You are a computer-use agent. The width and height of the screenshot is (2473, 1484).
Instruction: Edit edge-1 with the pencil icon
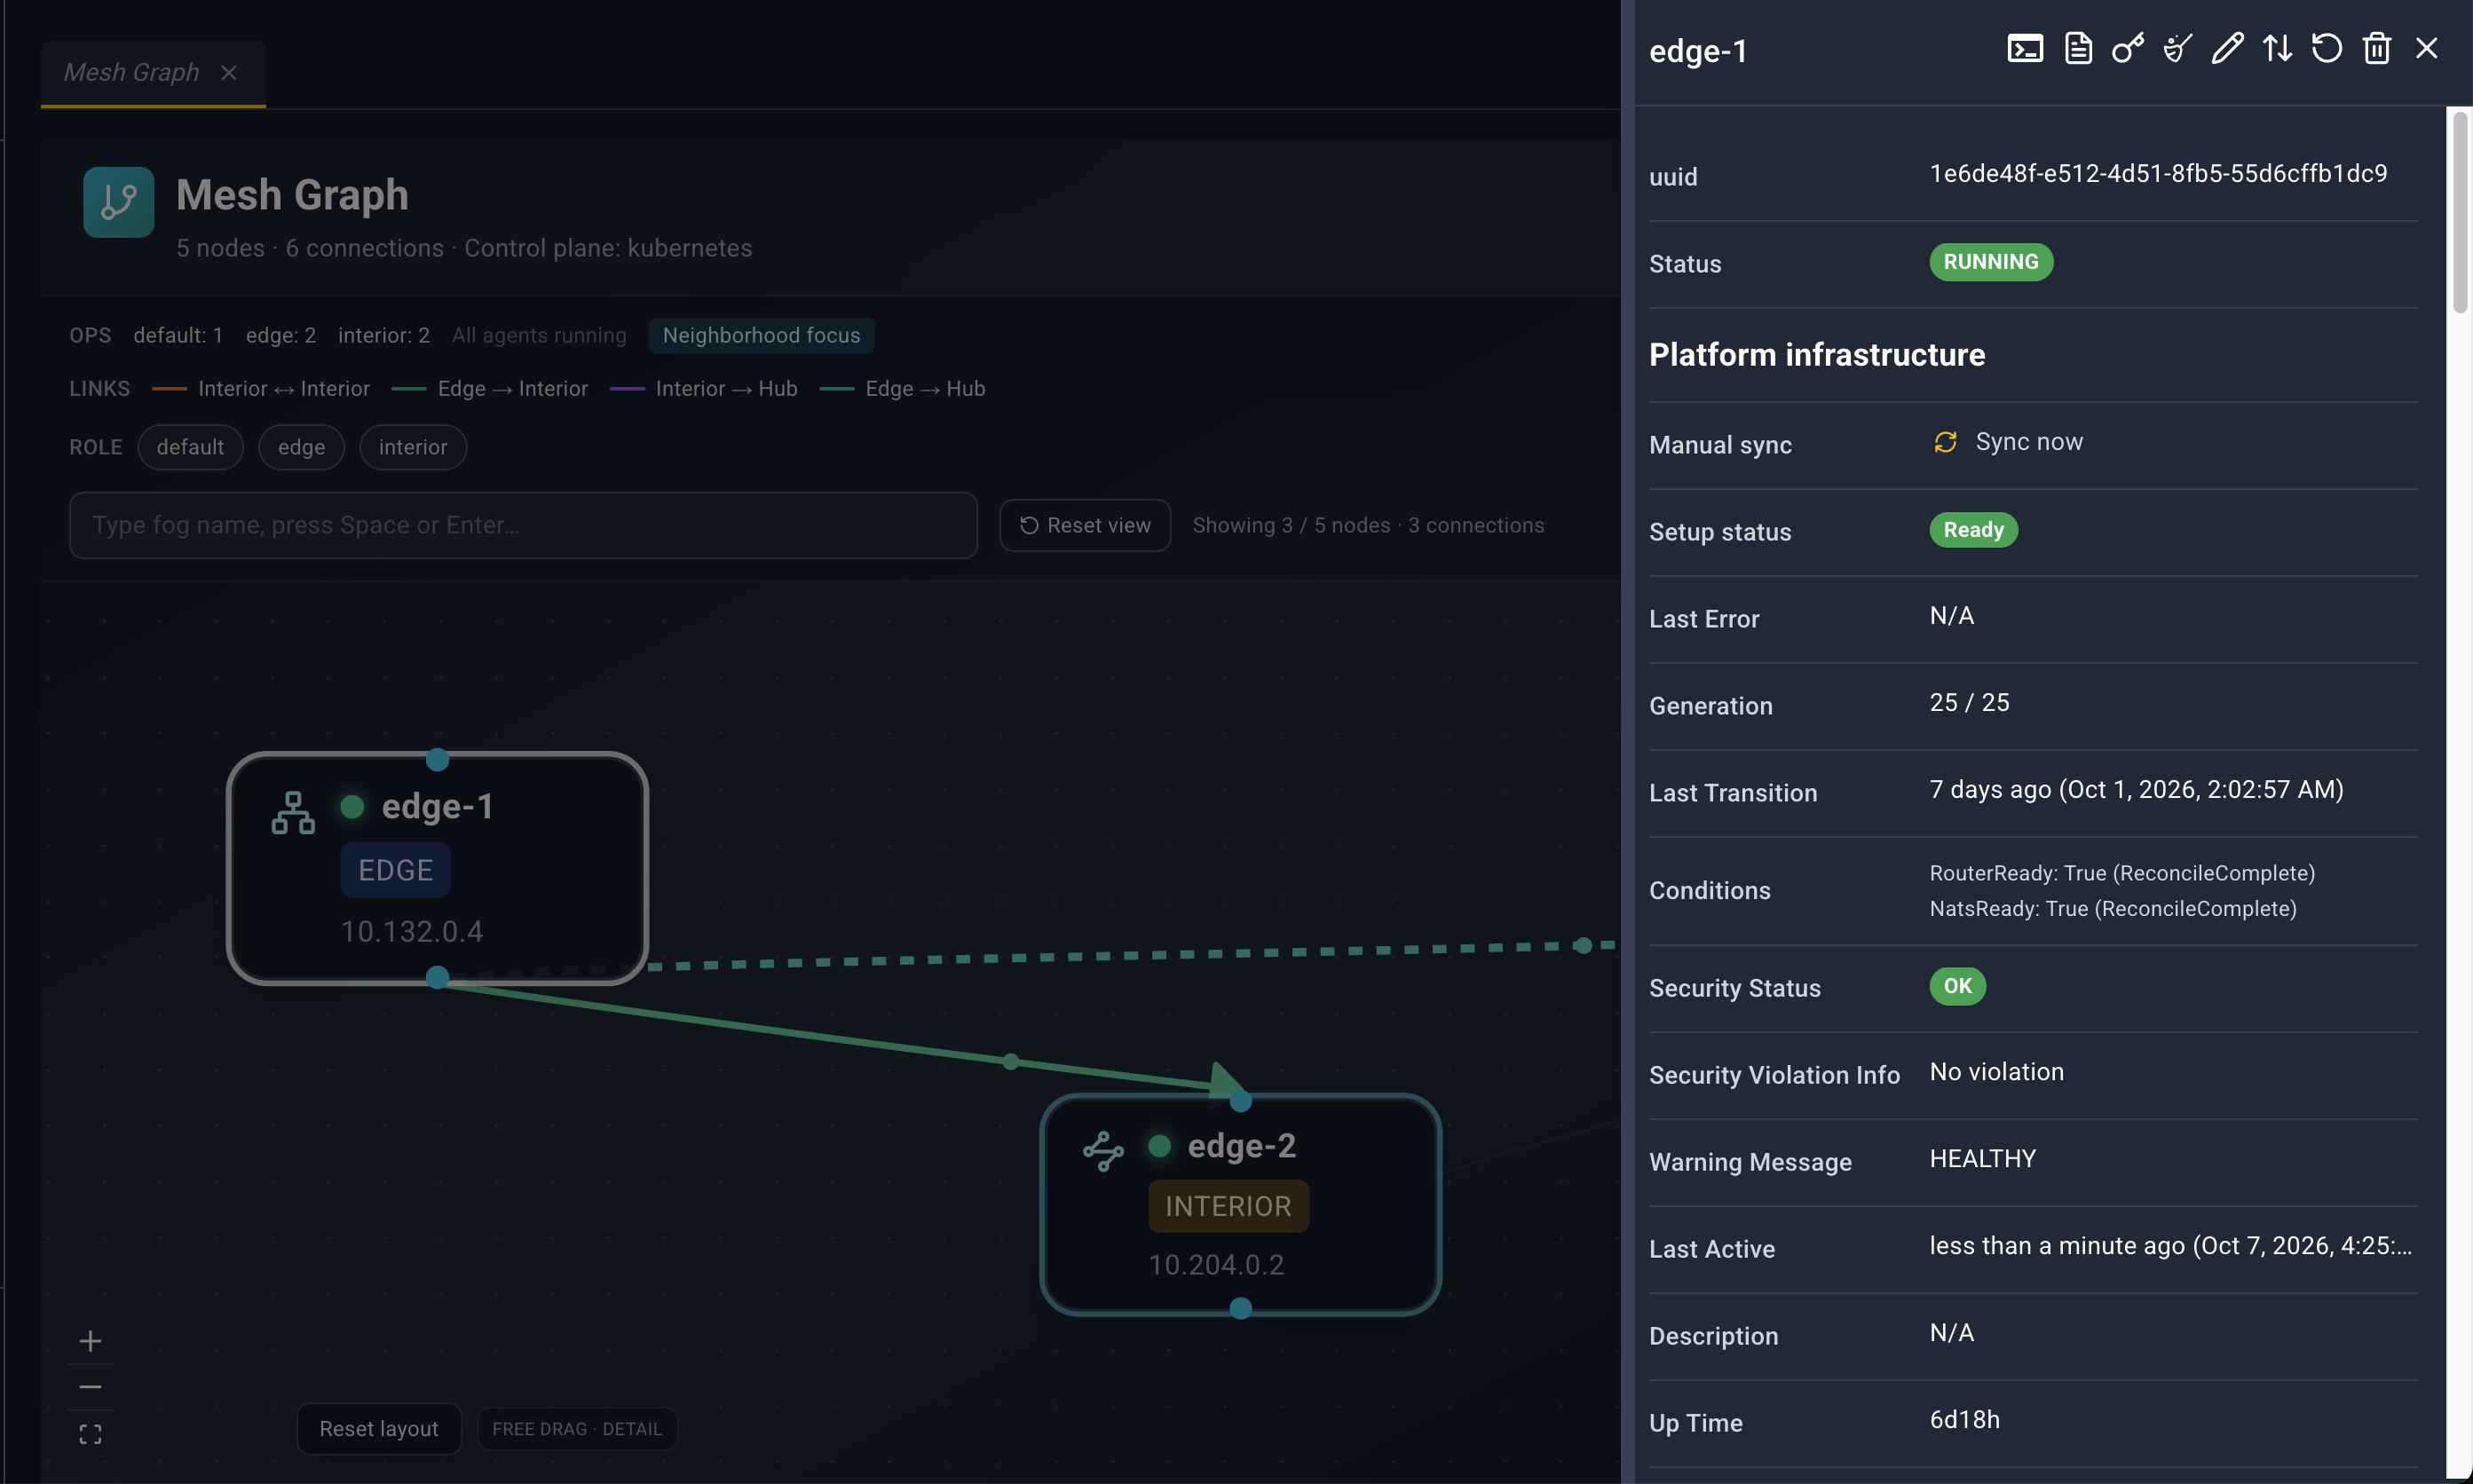pos(2227,49)
